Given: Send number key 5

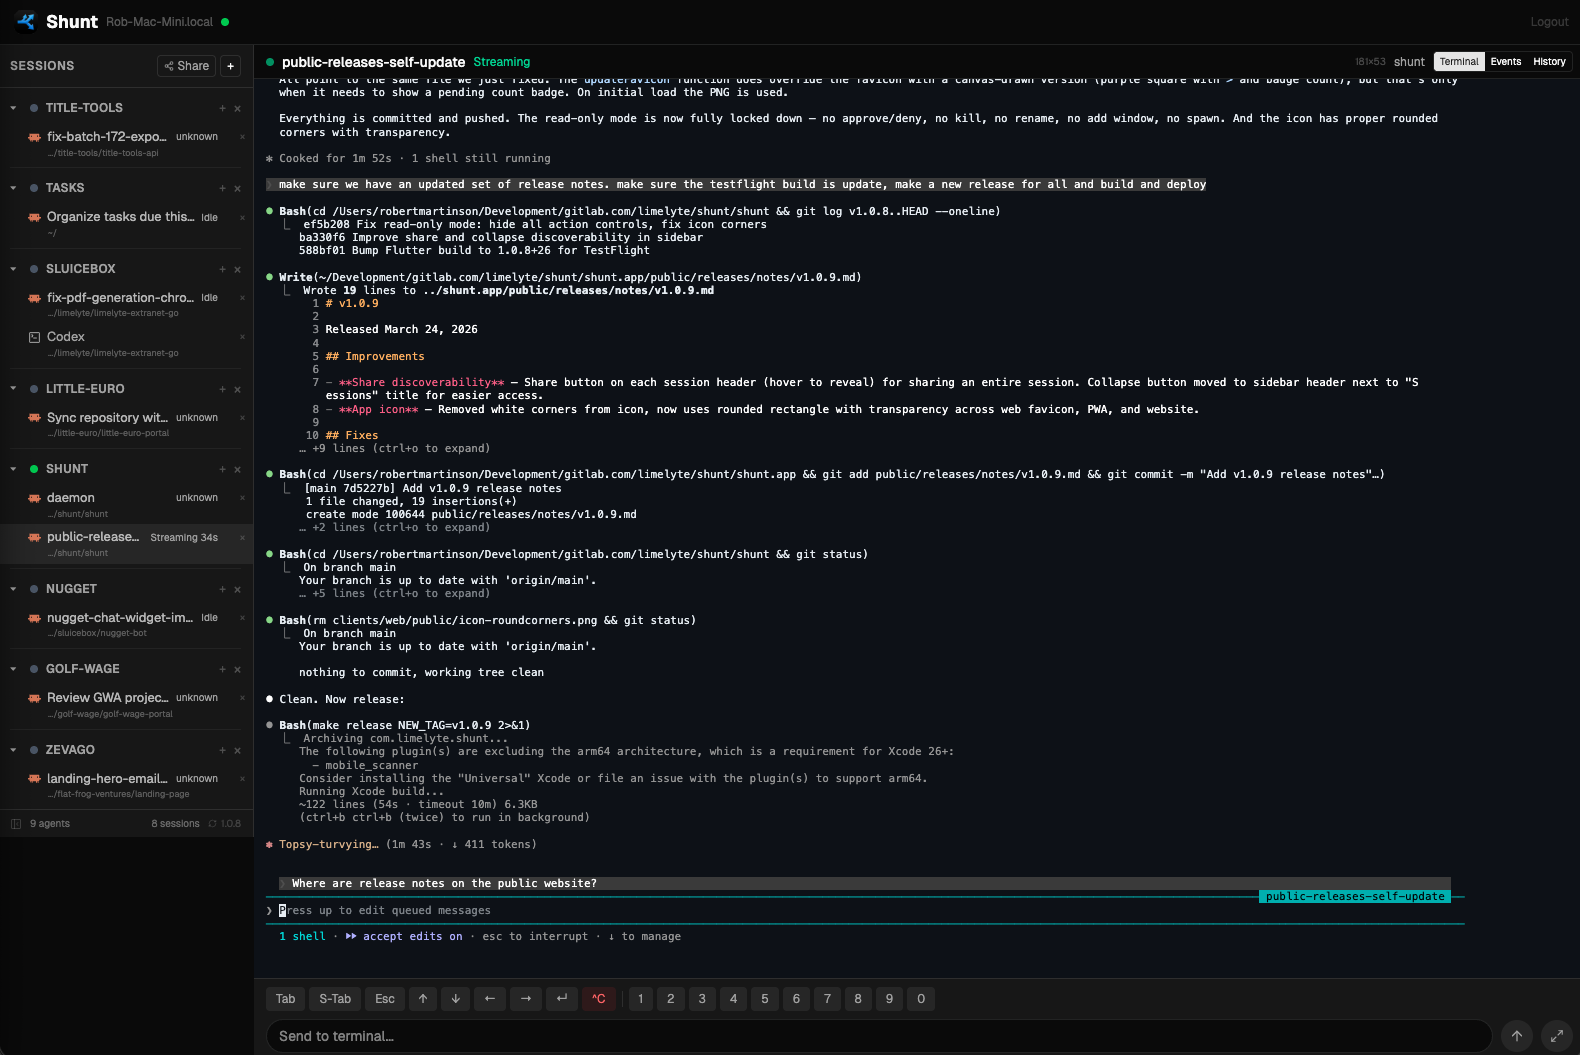Looking at the screenshot, I should (765, 999).
